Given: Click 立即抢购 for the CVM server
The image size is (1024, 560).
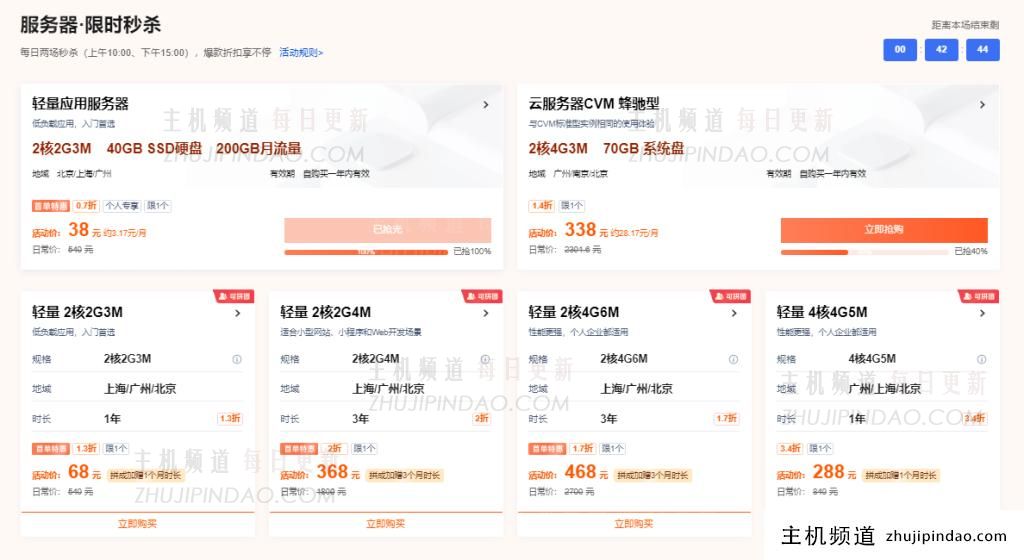Looking at the screenshot, I should (884, 230).
